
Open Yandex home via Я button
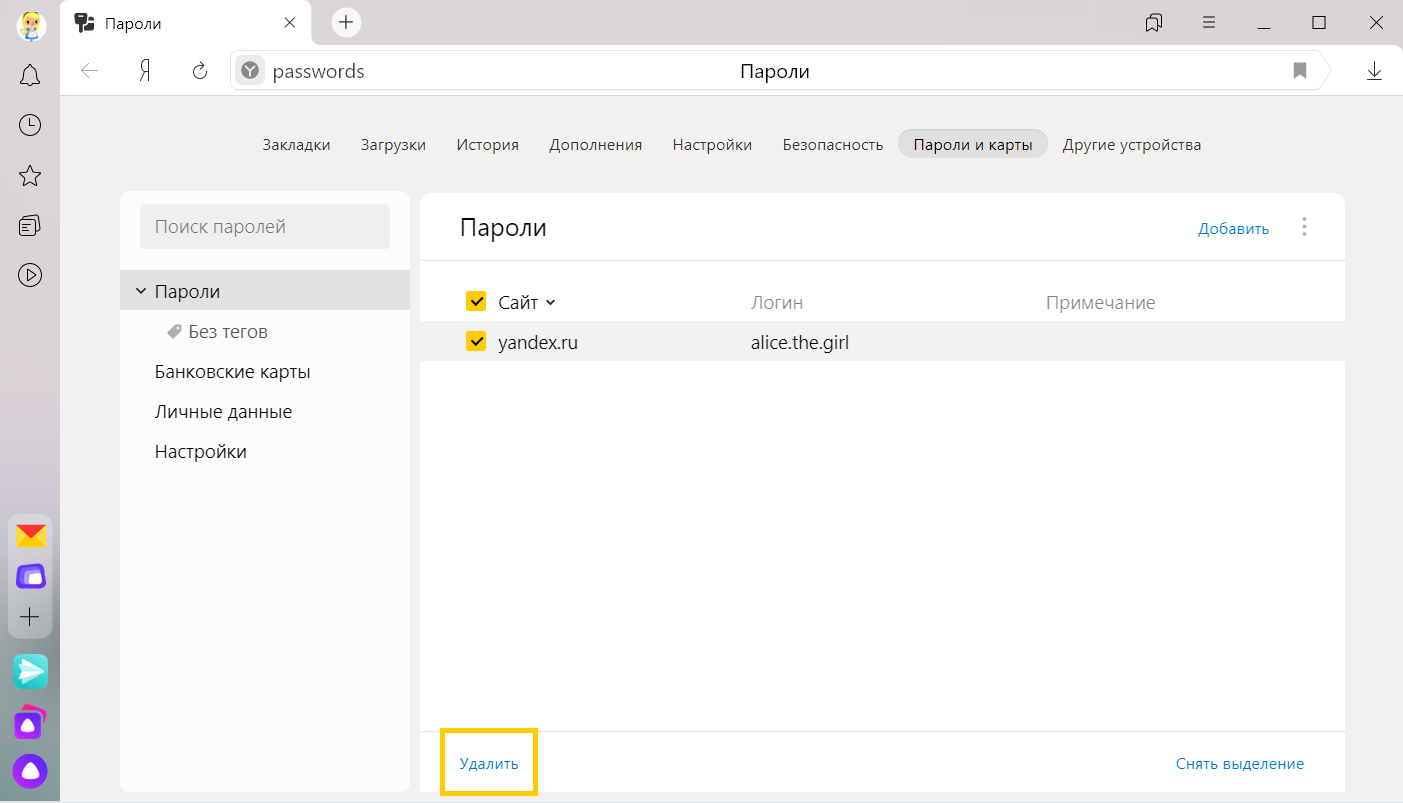point(145,71)
